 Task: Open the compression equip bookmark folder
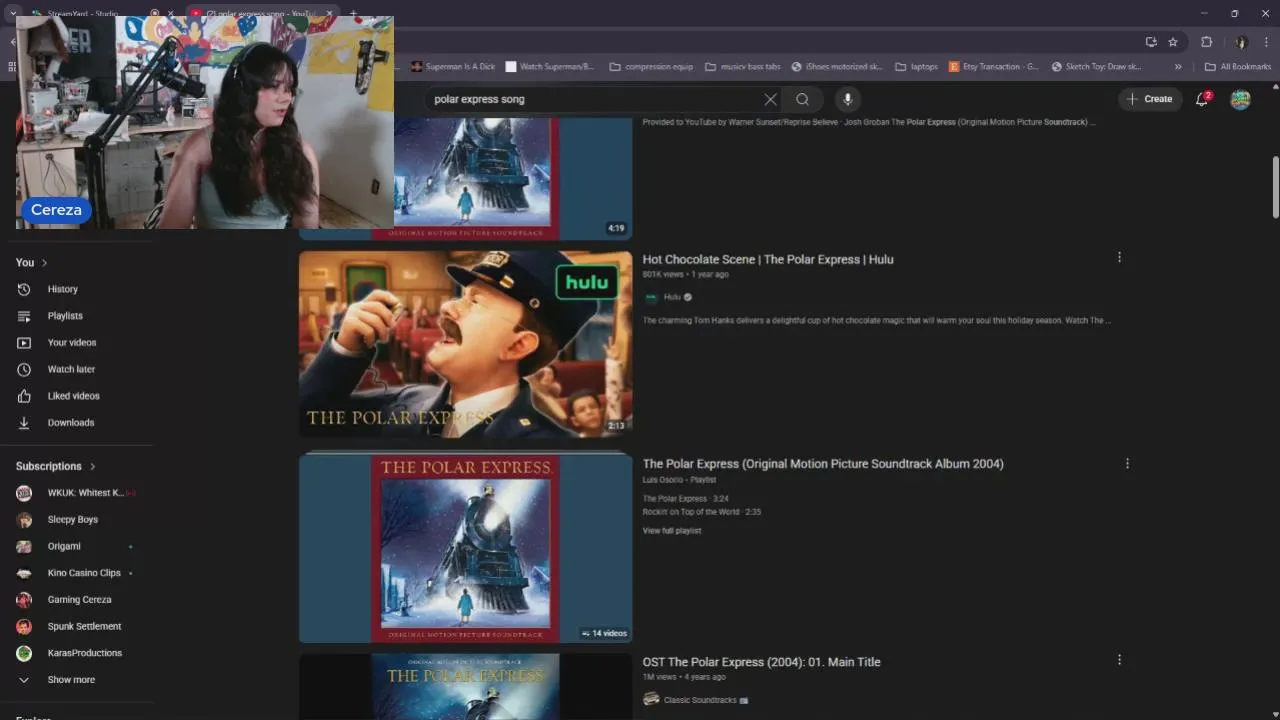point(651,67)
